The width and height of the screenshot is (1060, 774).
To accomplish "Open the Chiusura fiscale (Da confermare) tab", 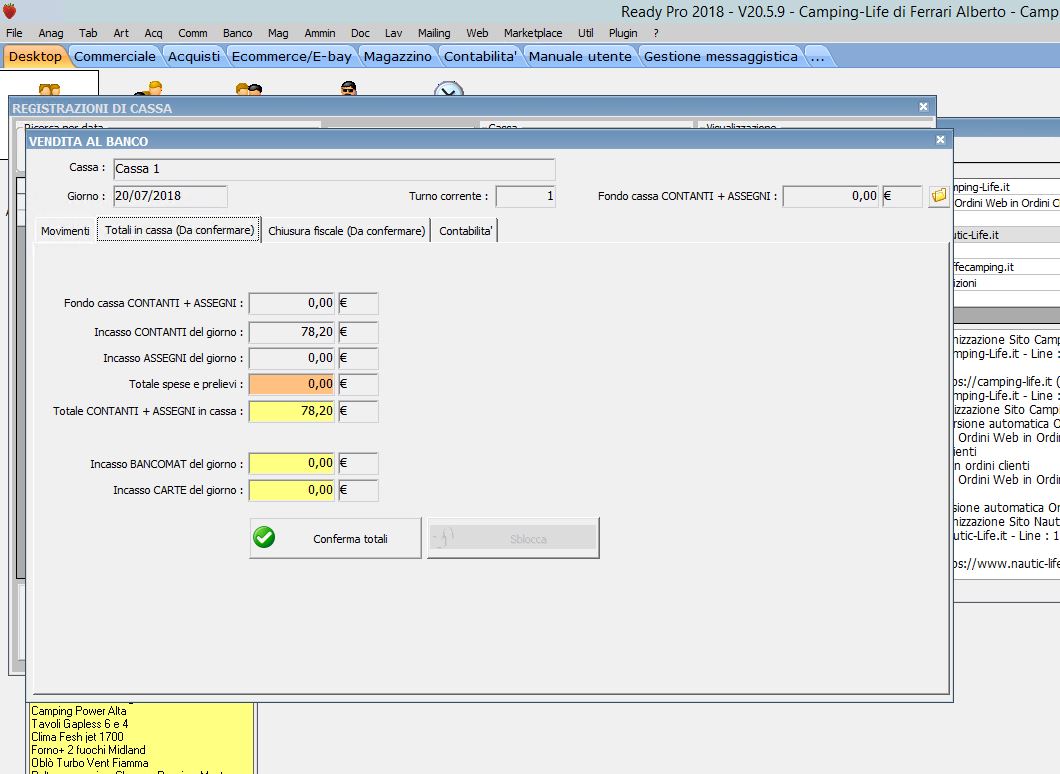I will click(347, 231).
